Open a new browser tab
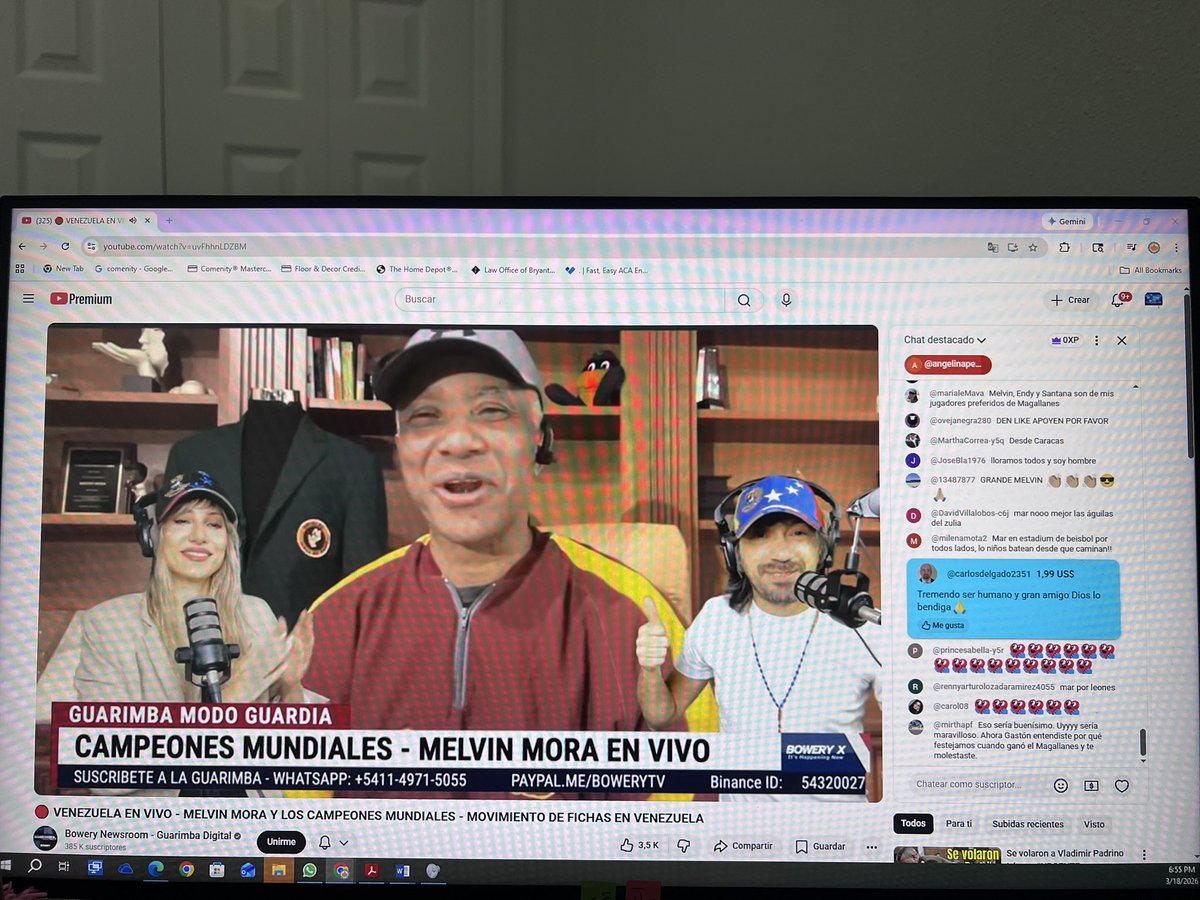Viewport: 1200px width, 900px height. click(169, 220)
